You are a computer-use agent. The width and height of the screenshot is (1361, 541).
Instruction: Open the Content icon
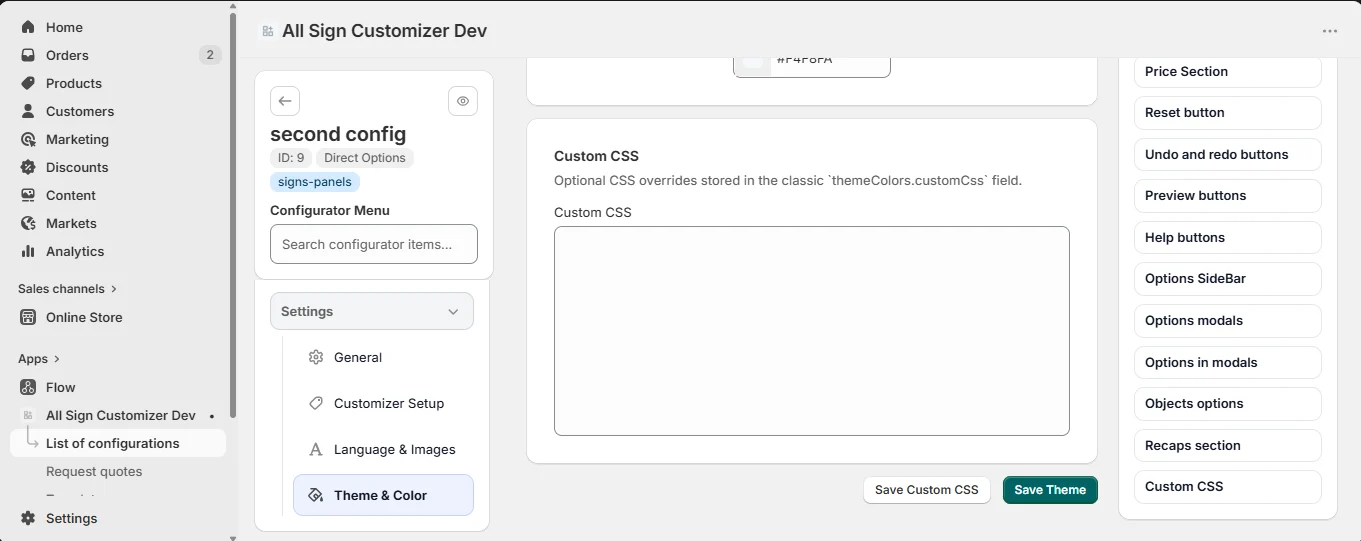click(28, 195)
